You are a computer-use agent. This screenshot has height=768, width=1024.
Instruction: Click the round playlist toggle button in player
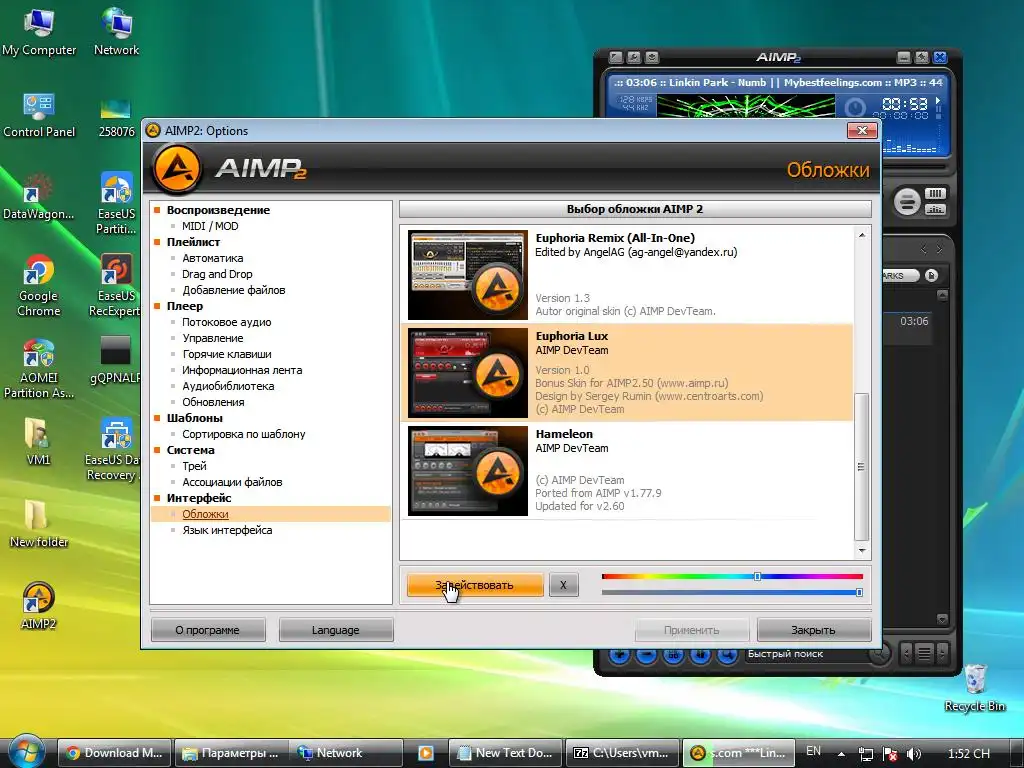click(x=907, y=201)
